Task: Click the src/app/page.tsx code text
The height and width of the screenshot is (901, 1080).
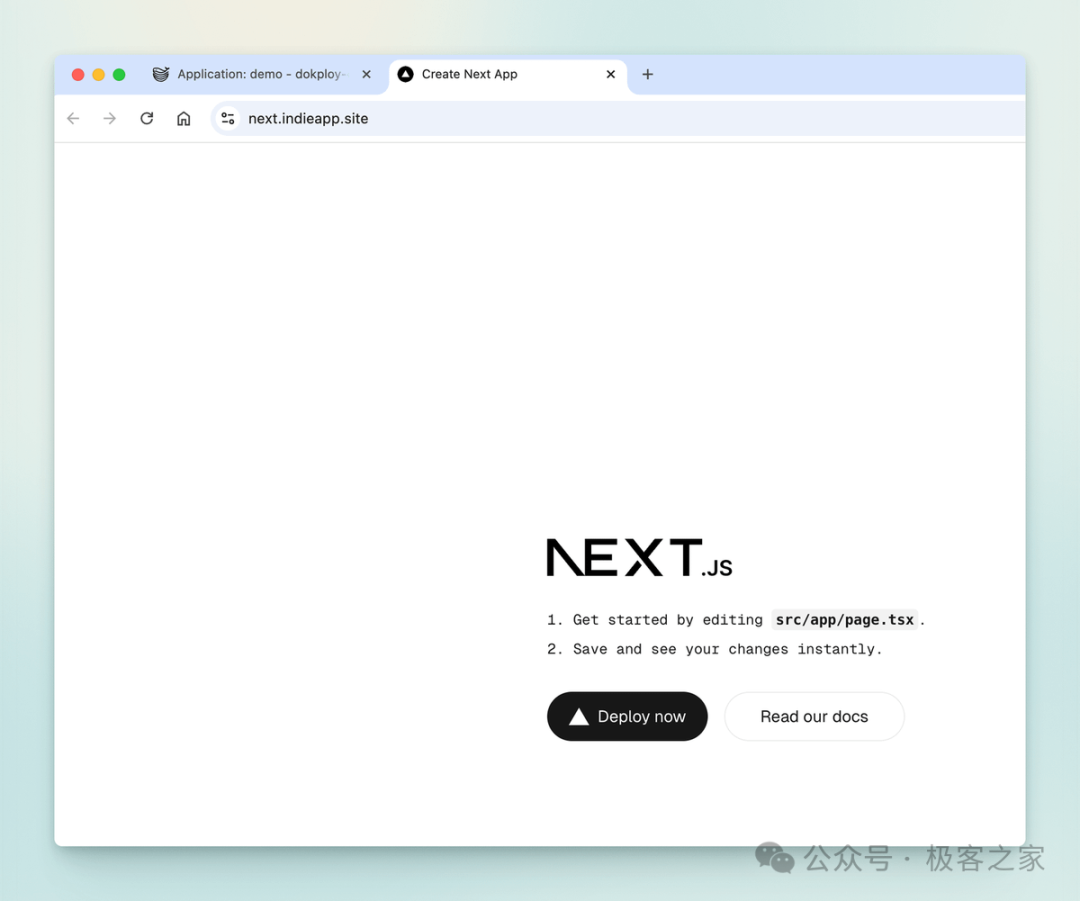Action: [844, 620]
